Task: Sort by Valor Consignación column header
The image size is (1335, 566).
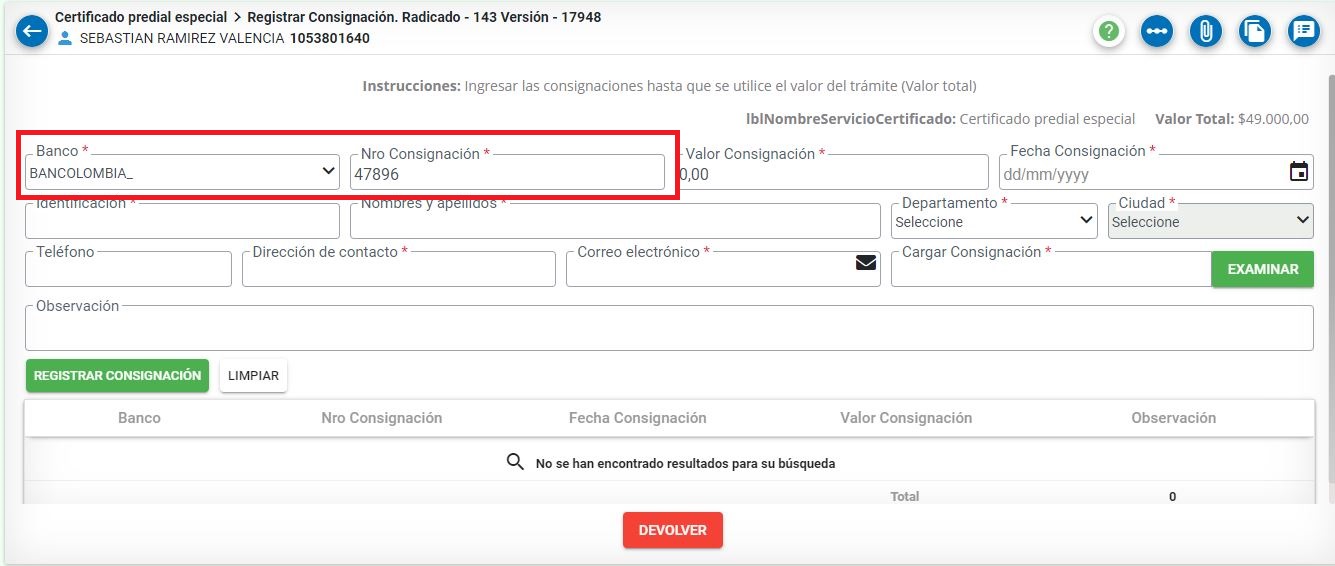Action: 905,418
